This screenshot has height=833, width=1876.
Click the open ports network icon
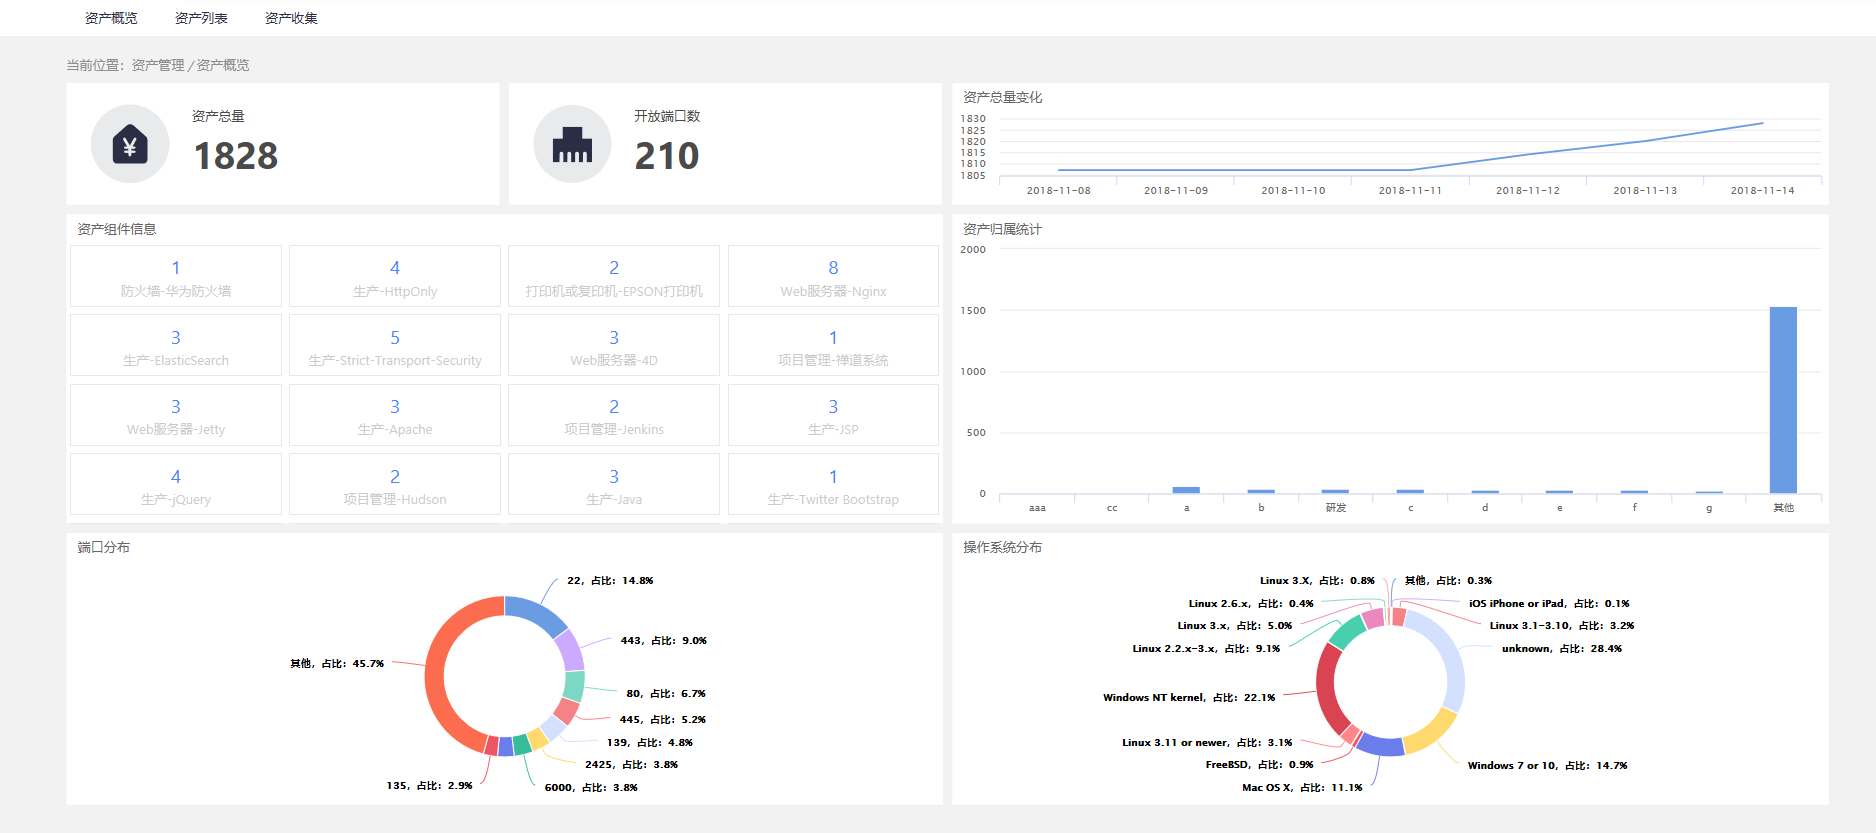[x=572, y=144]
